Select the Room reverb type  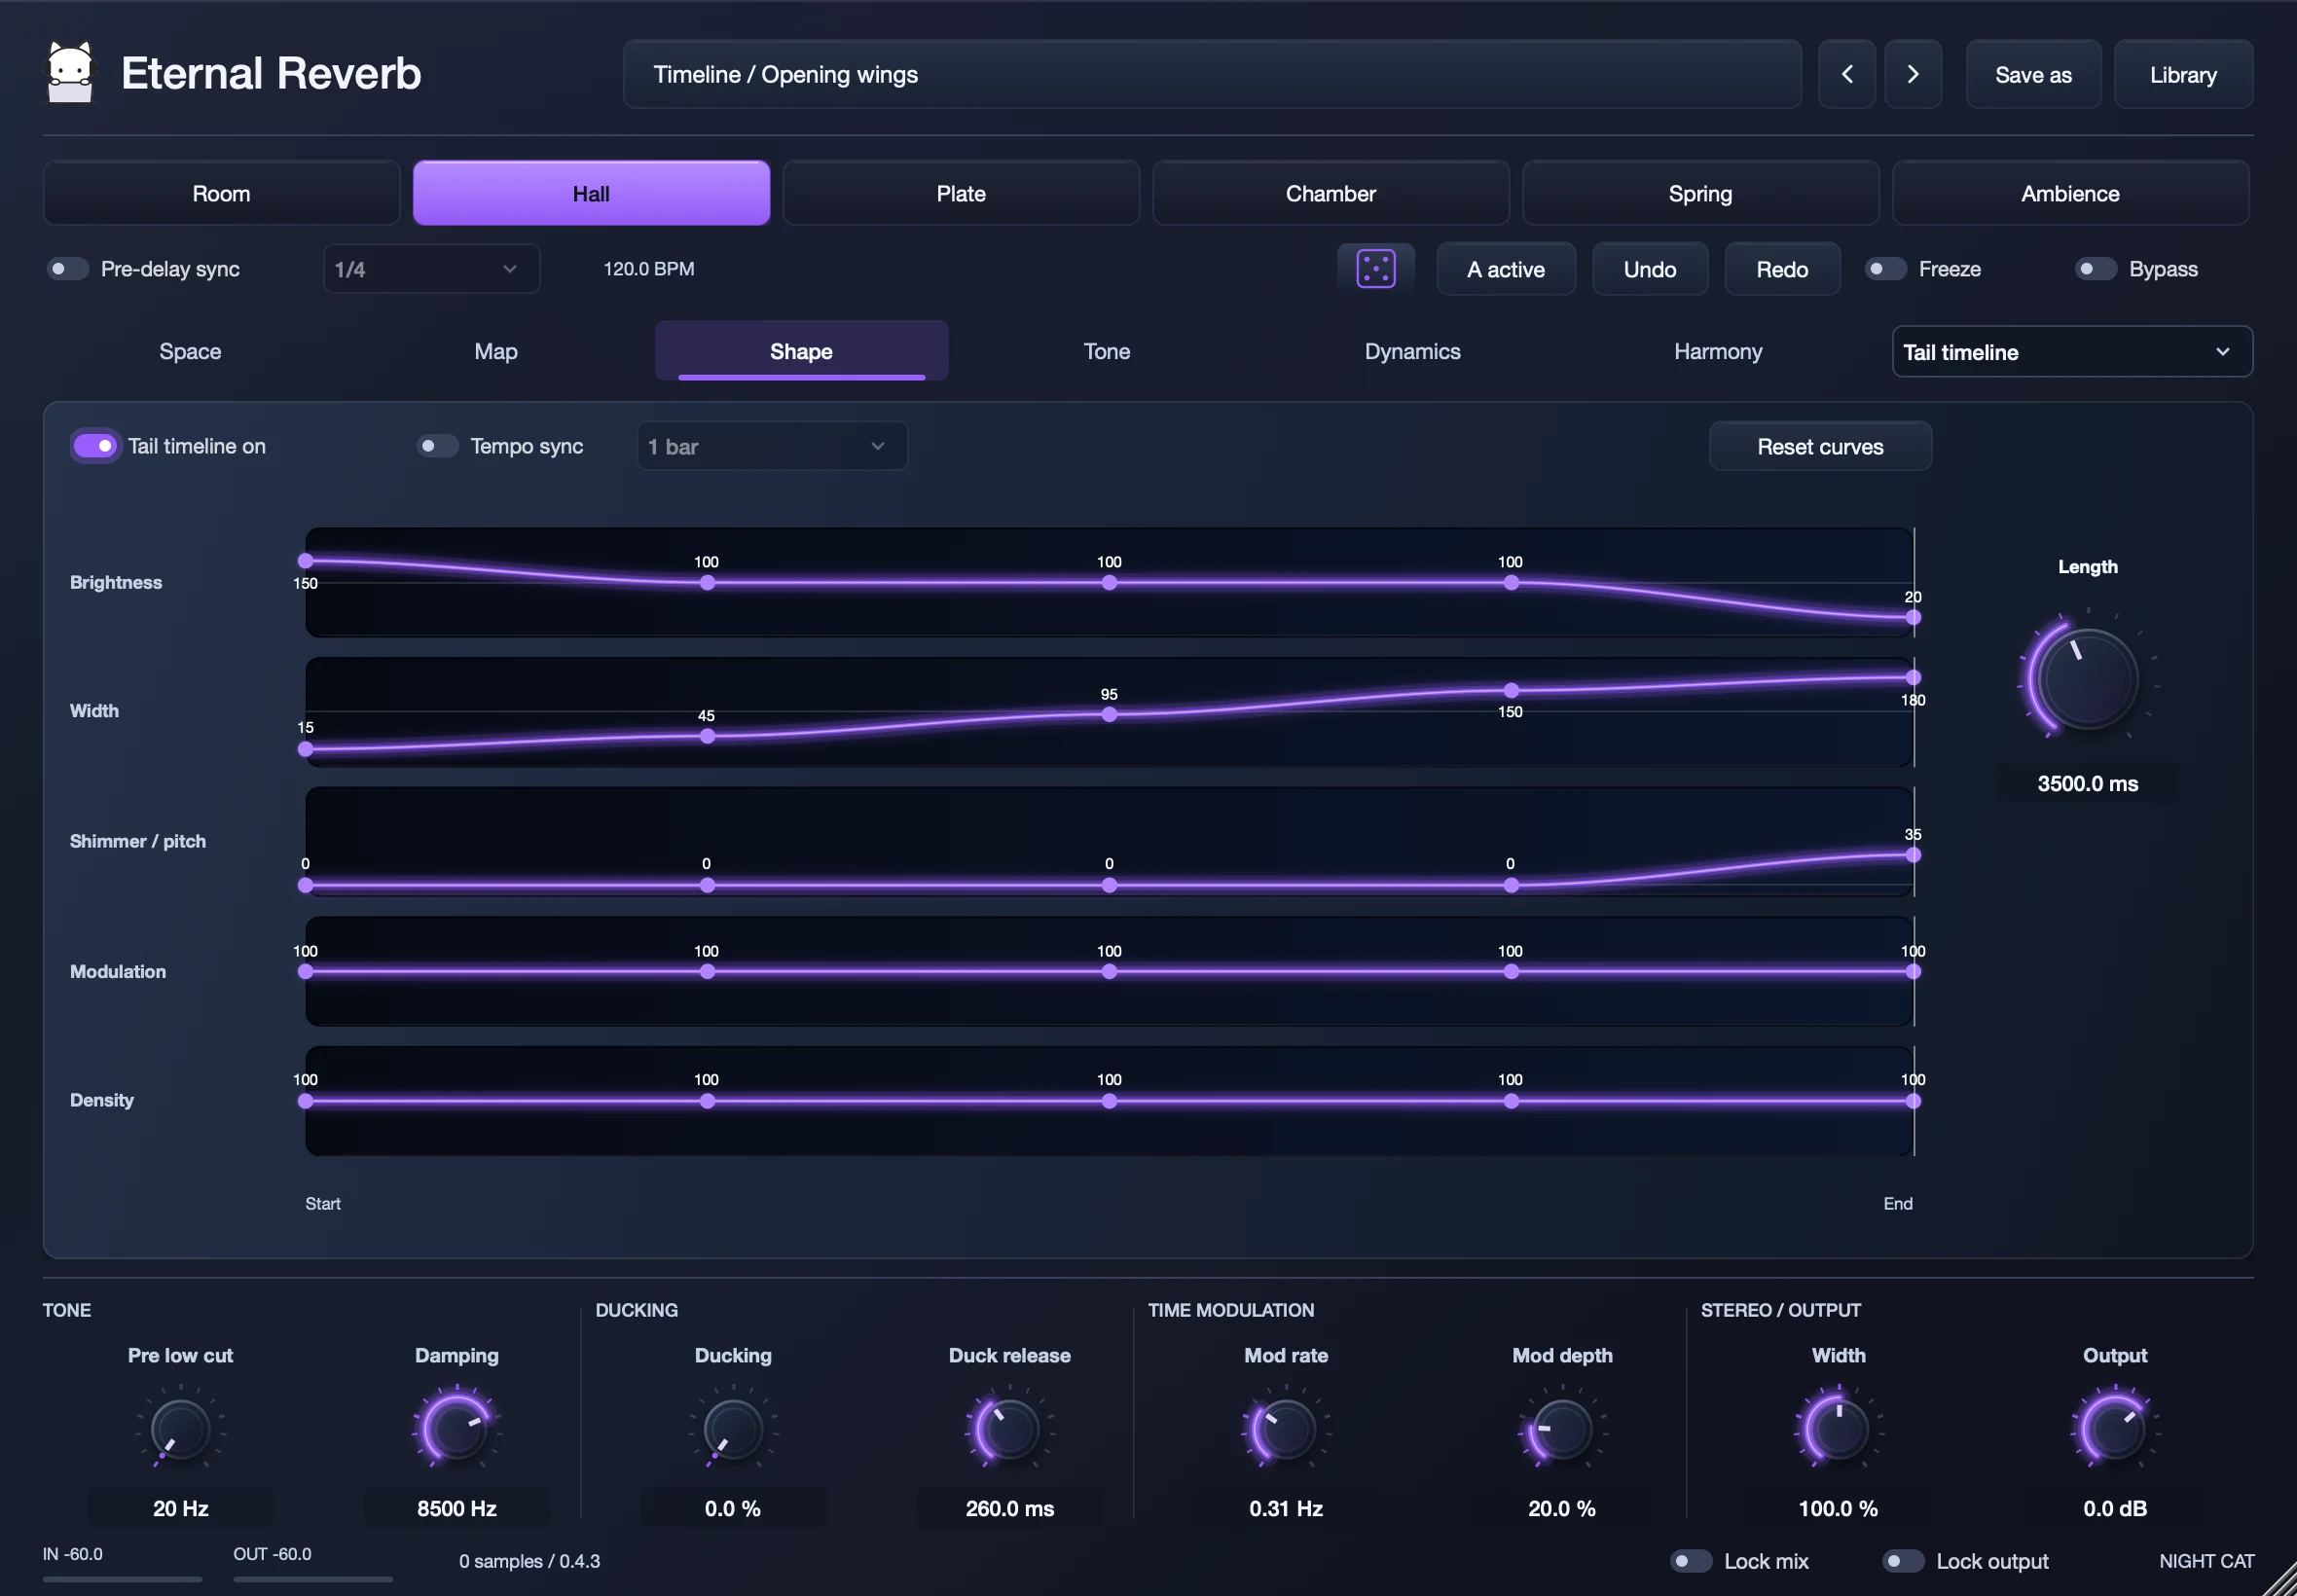click(x=221, y=193)
